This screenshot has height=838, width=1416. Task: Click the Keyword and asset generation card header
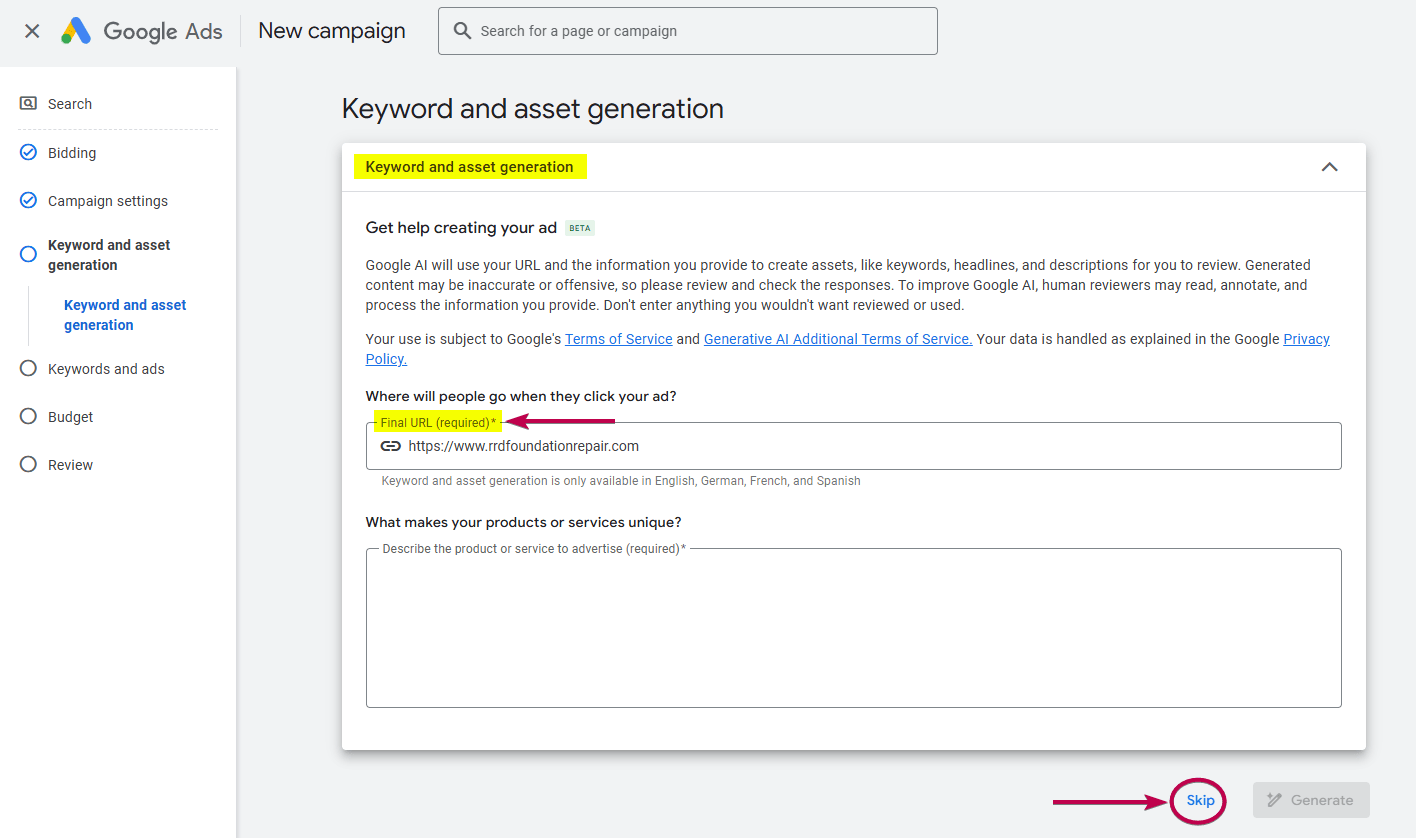[854, 167]
